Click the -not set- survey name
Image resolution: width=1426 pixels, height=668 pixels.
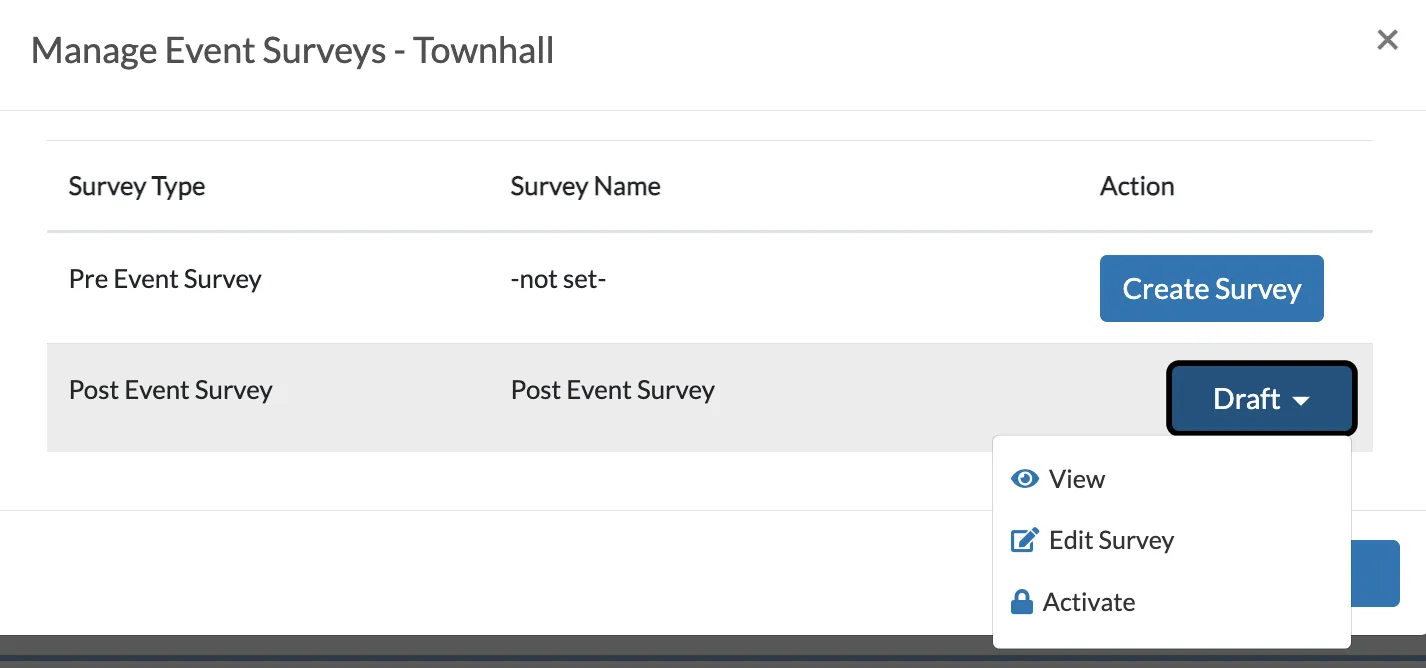(558, 279)
